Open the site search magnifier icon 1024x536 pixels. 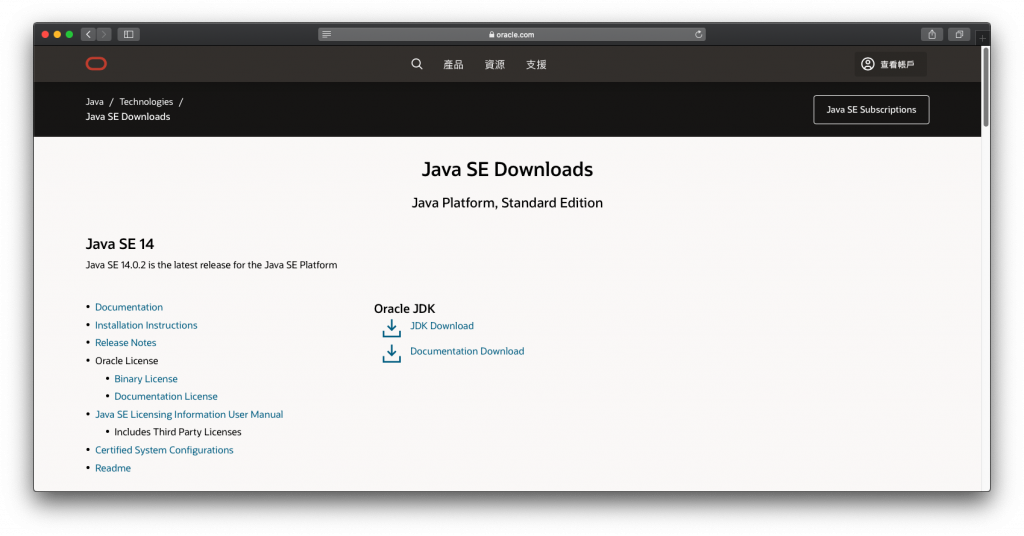(x=417, y=64)
